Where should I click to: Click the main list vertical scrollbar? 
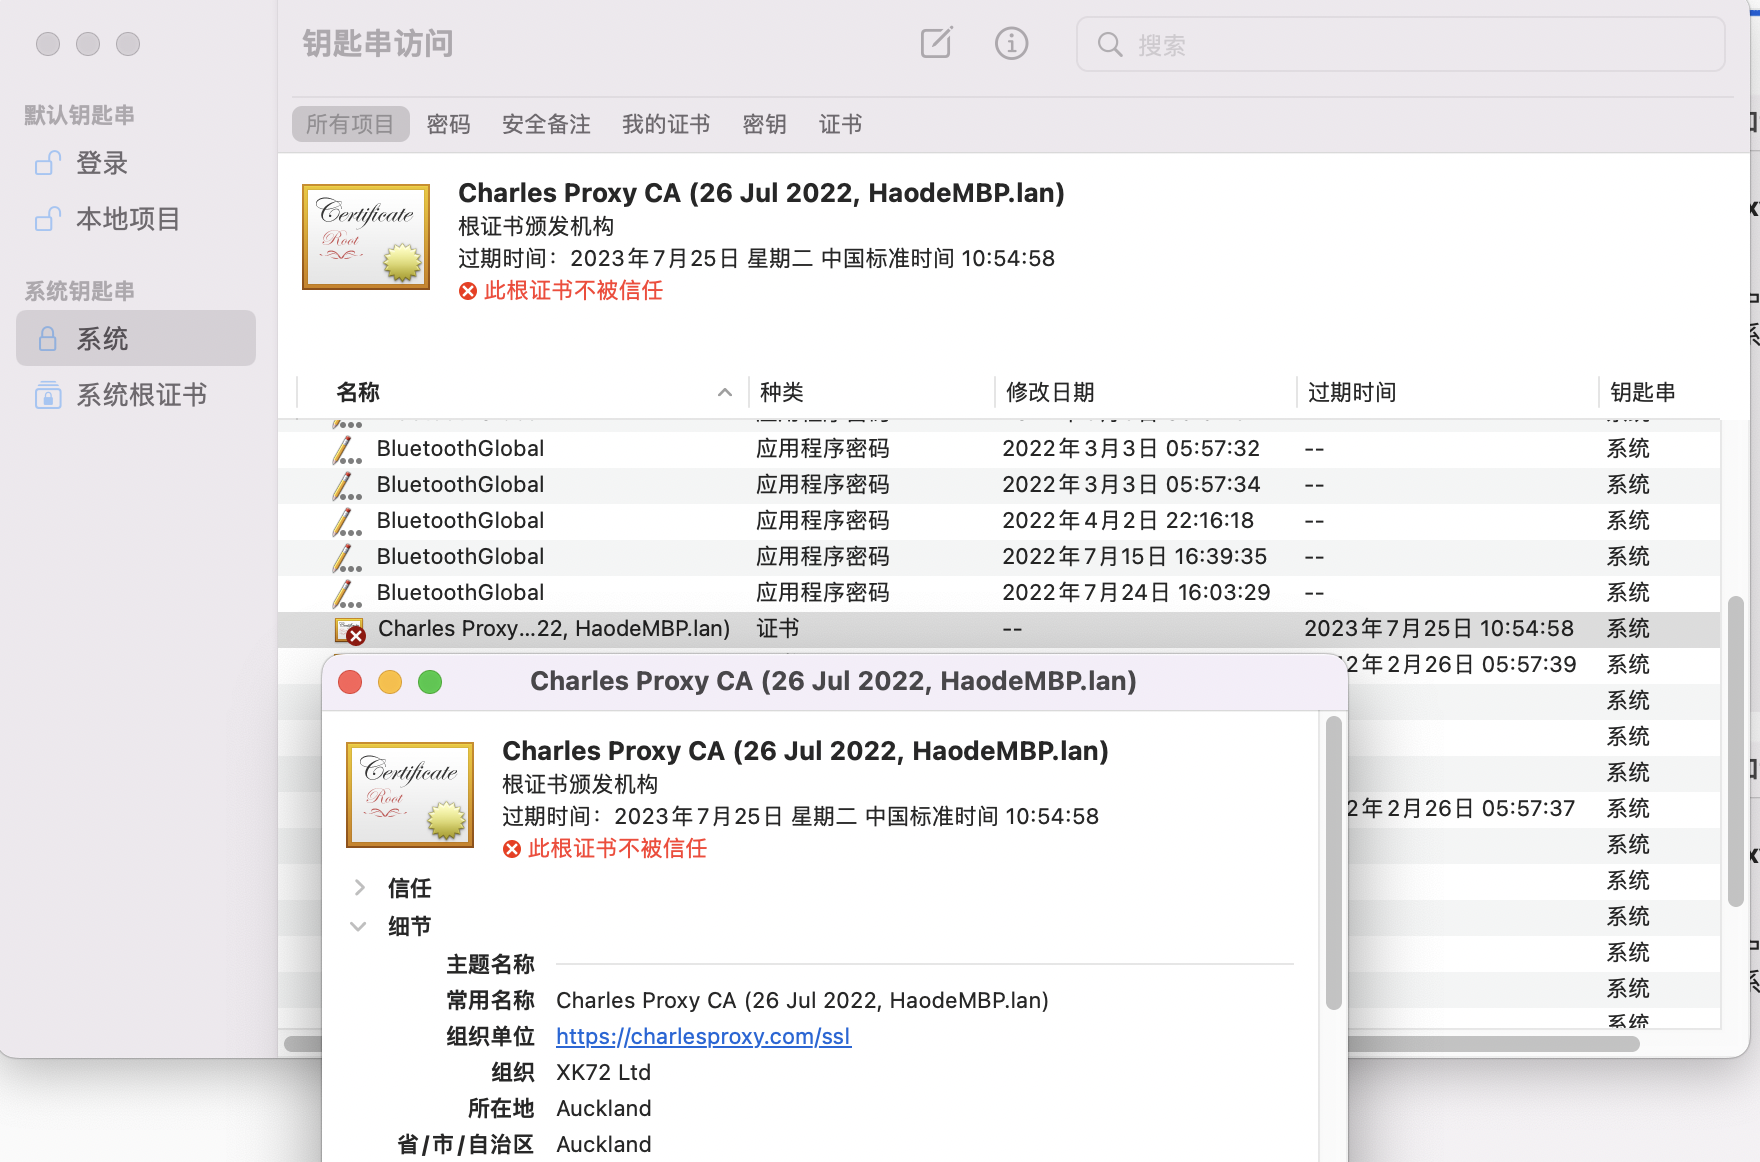(x=1736, y=751)
